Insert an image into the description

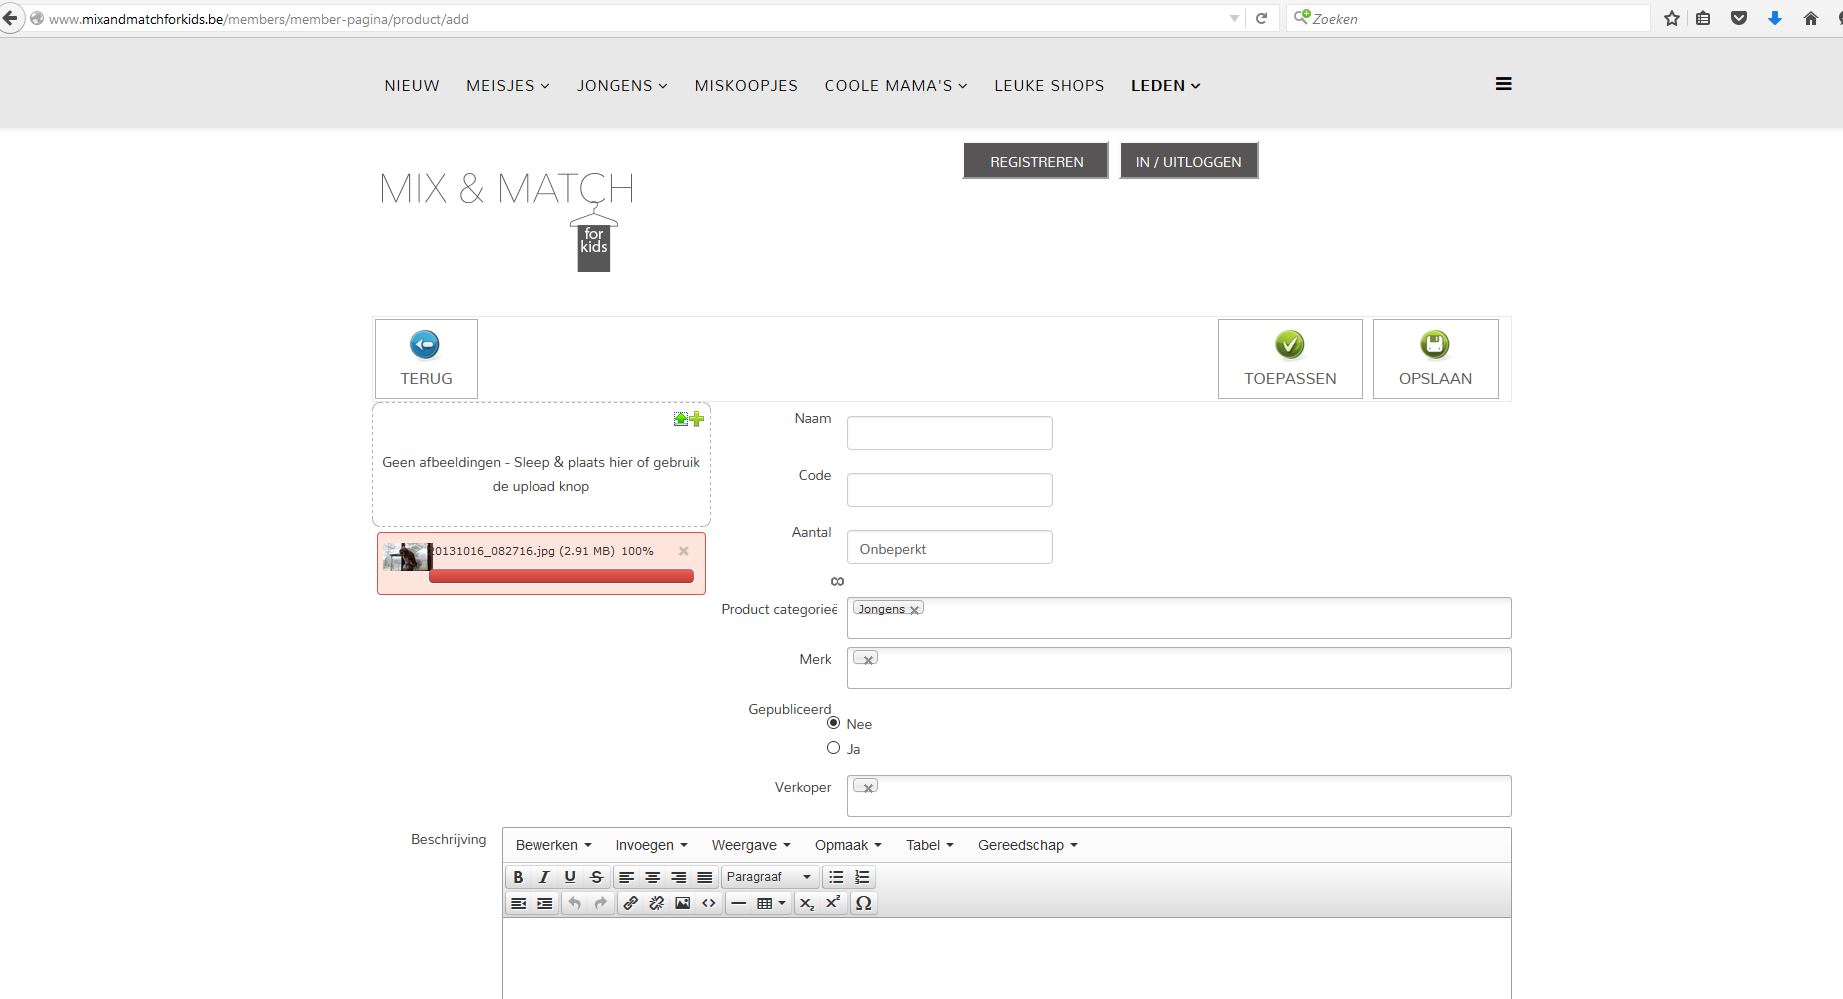(x=683, y=903)
